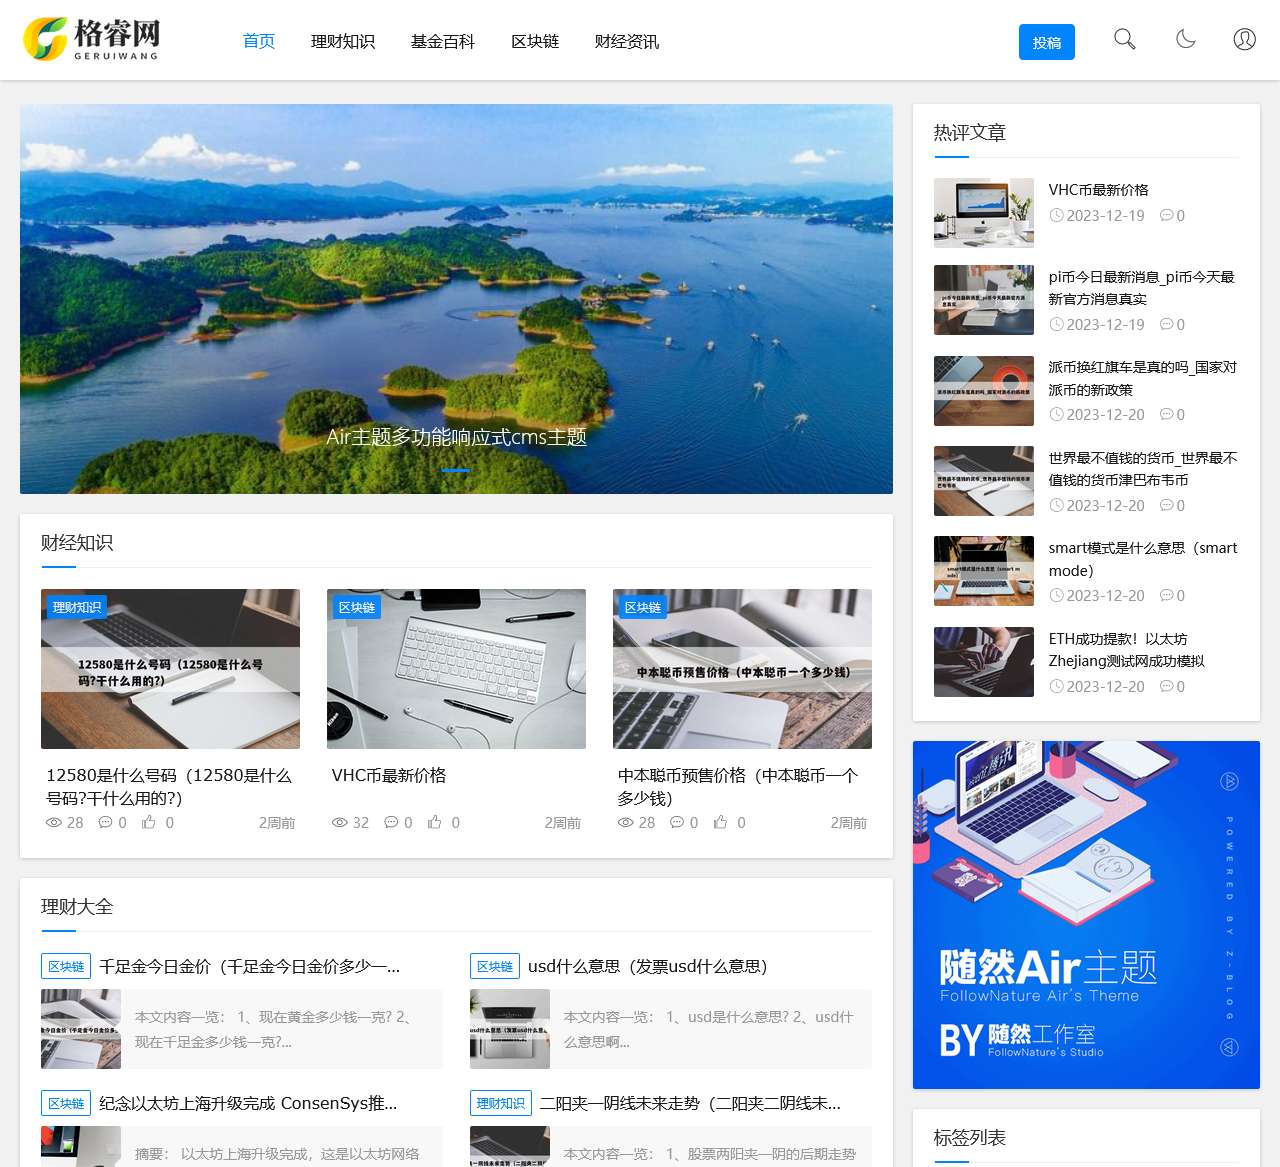The image size is (1280, 1167).
Task: Click the thumbs-up icon under 中本聪币预售价格
Action: click(721, 822)
